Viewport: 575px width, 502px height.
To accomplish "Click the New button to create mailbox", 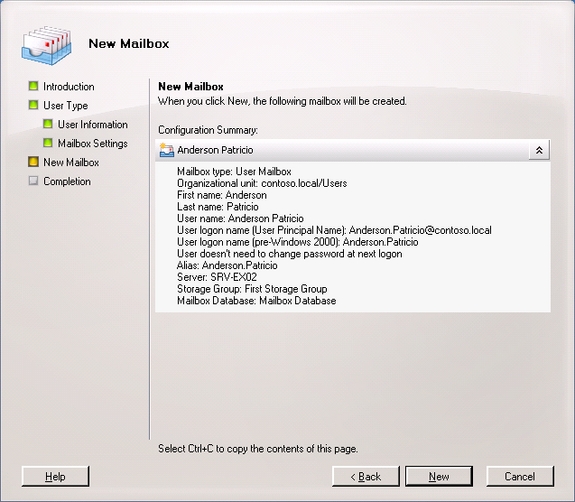I will pos(439,476).
